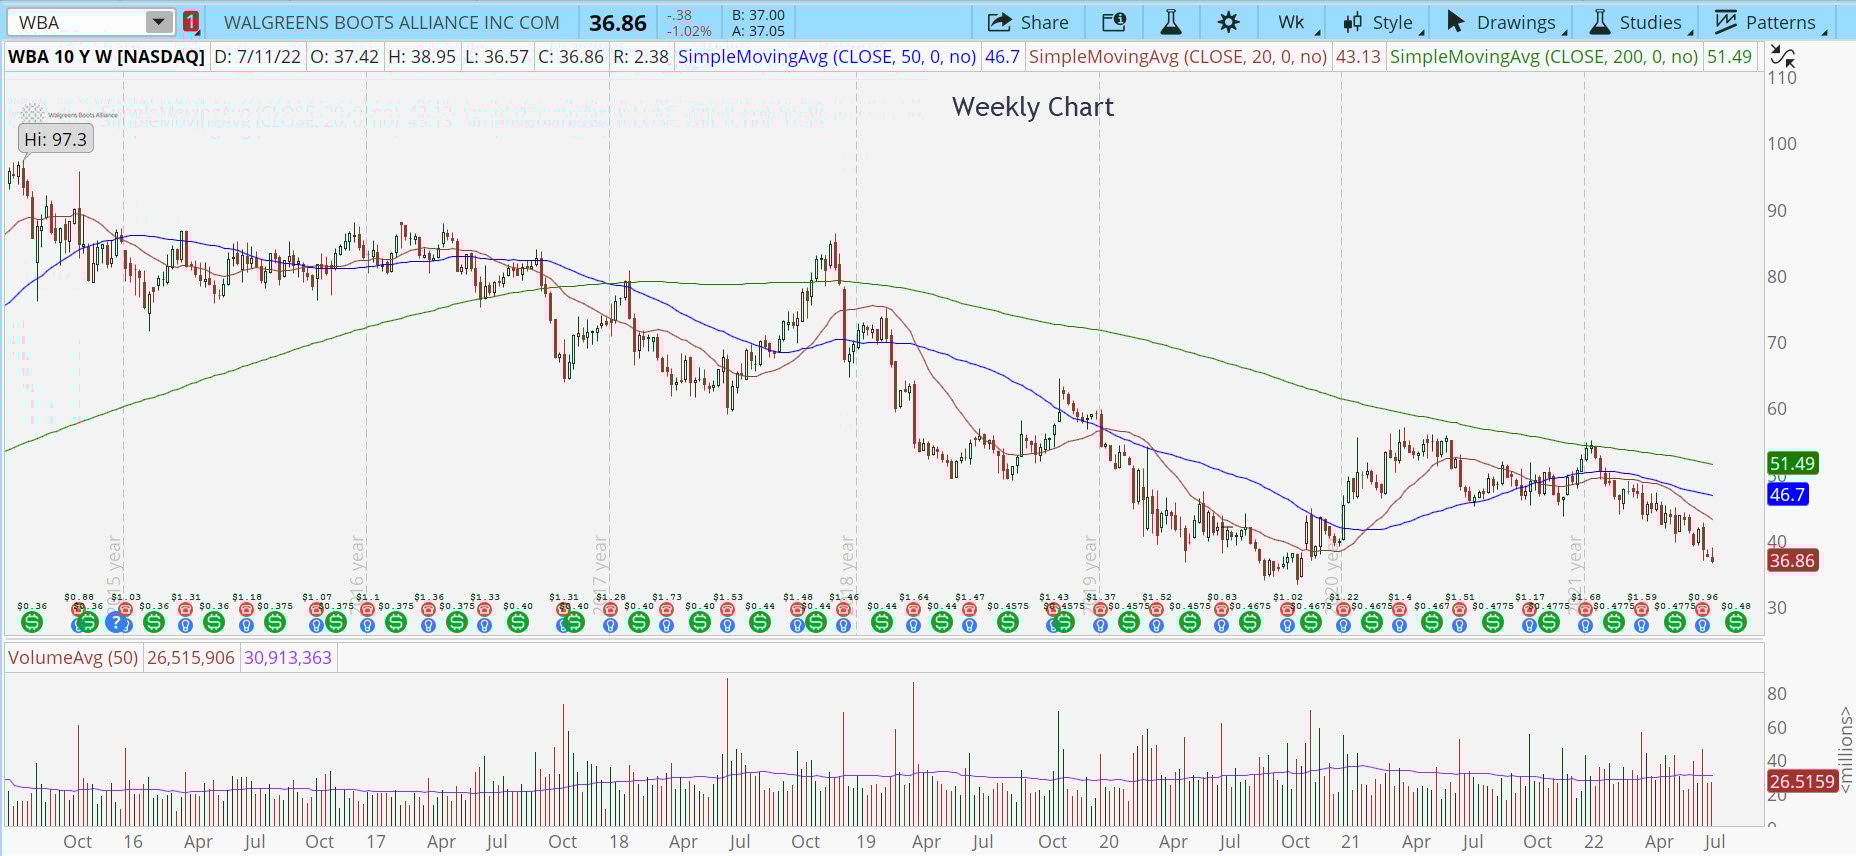The width and height of the screenshot is (1856, 856).
Task: Select the SimpleMovingAvg (CLOSE, 200, 0, no) study label
Action: point(1544,56)
